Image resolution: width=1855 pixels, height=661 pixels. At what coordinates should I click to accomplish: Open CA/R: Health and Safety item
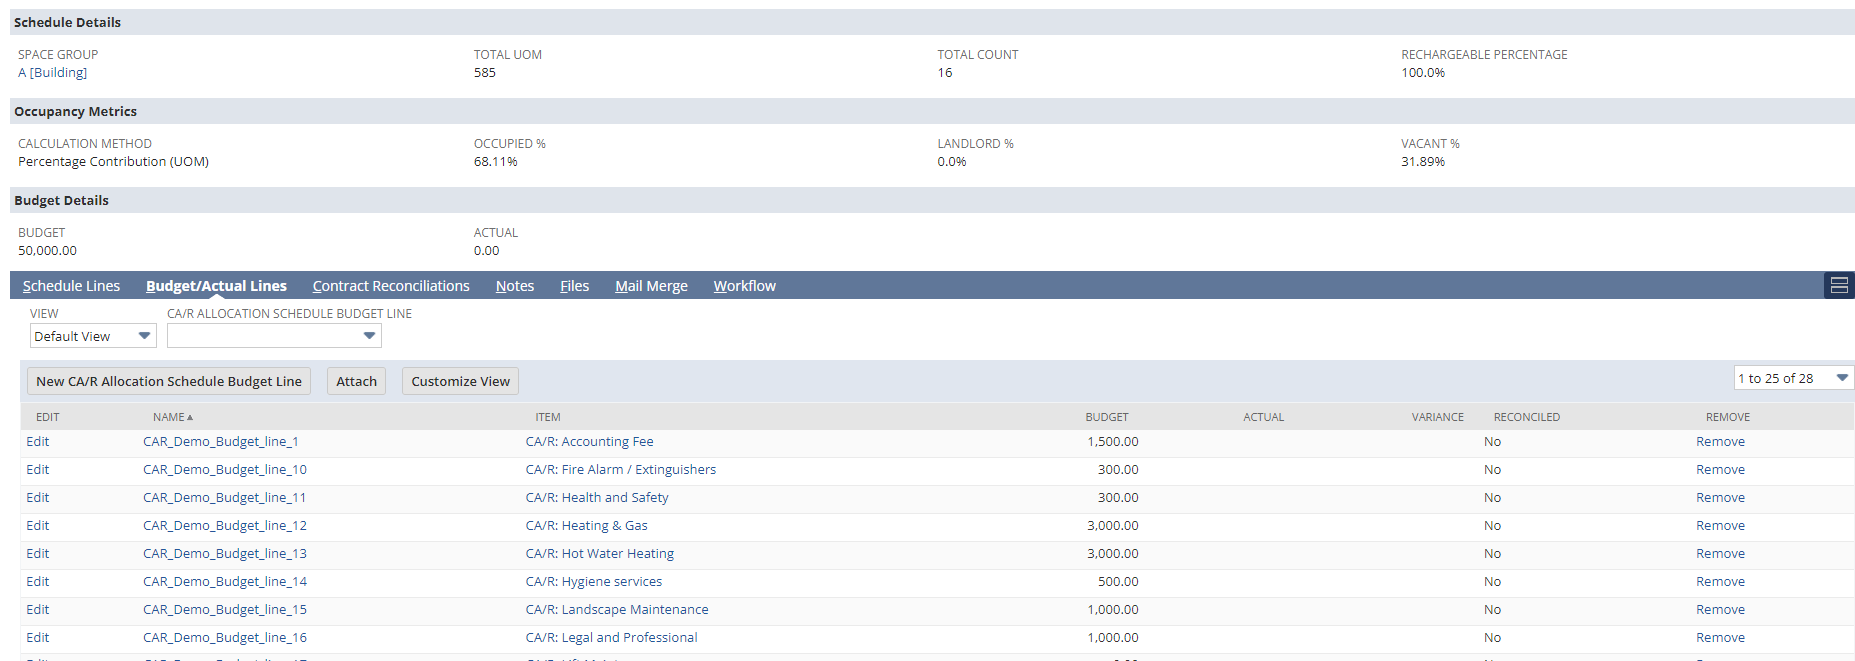pos(597,497)
